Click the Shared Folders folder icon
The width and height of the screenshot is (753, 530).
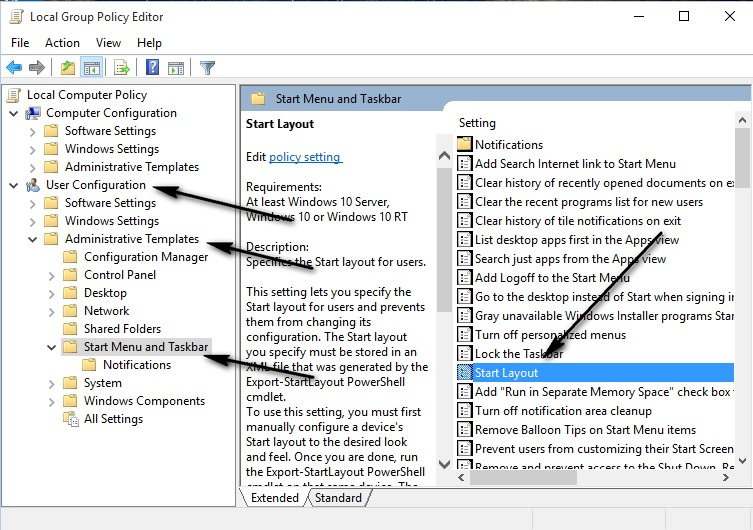click(x=70, y=329)
